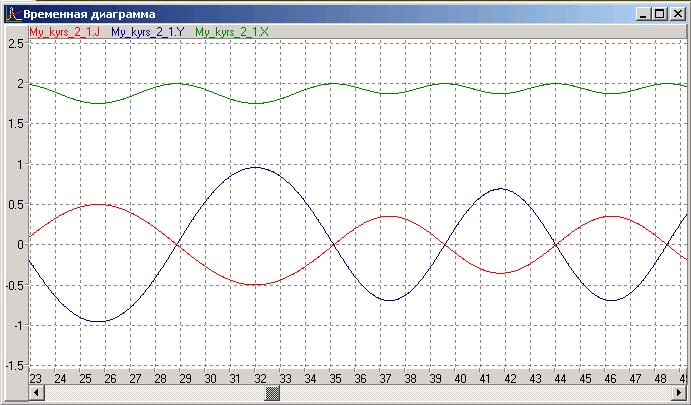
Task: Click the 46 label on time axis
Action: (x=610, y=379)
